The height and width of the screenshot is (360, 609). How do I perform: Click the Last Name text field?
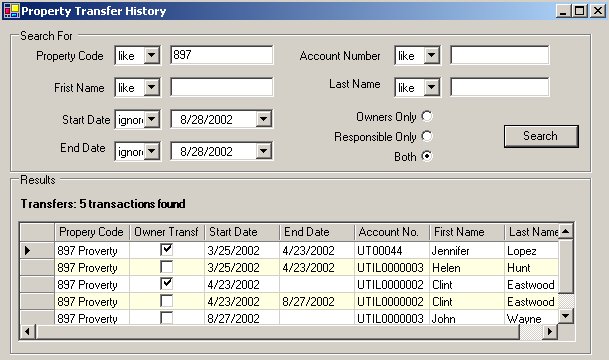tap(499, 87)
